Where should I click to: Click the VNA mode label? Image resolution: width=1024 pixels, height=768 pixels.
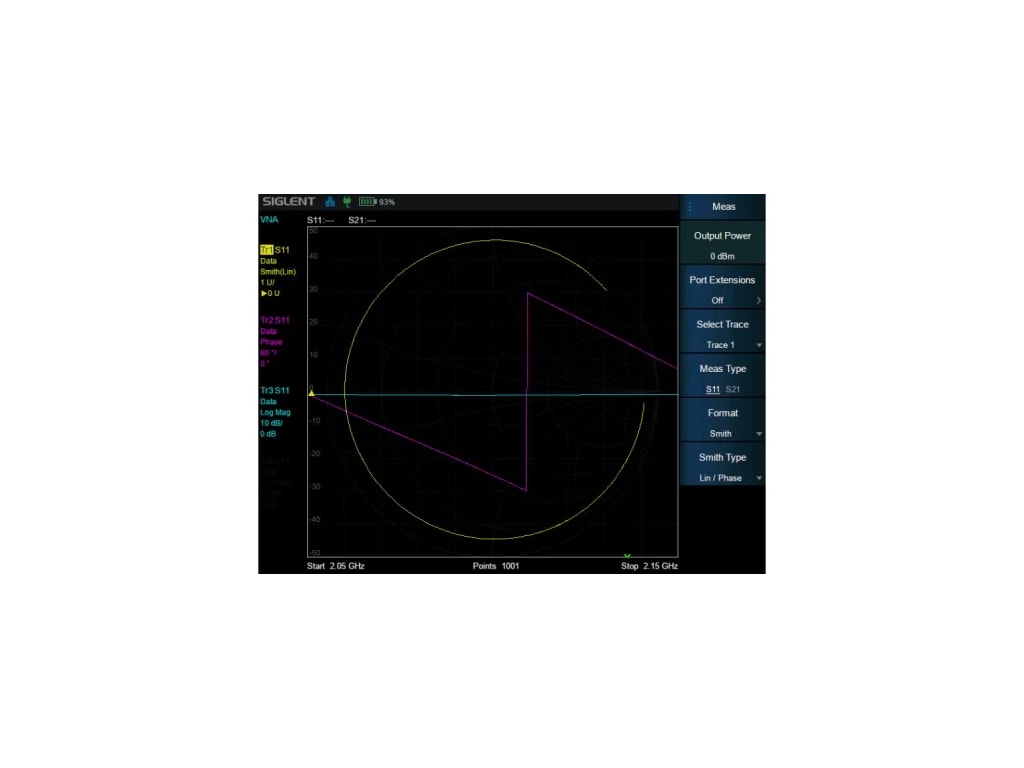tap(268, 219)
